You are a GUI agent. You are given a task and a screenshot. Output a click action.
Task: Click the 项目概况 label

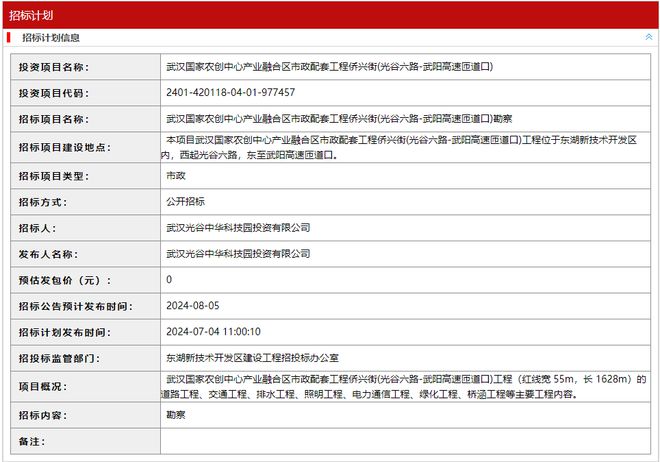coord(43,387)
